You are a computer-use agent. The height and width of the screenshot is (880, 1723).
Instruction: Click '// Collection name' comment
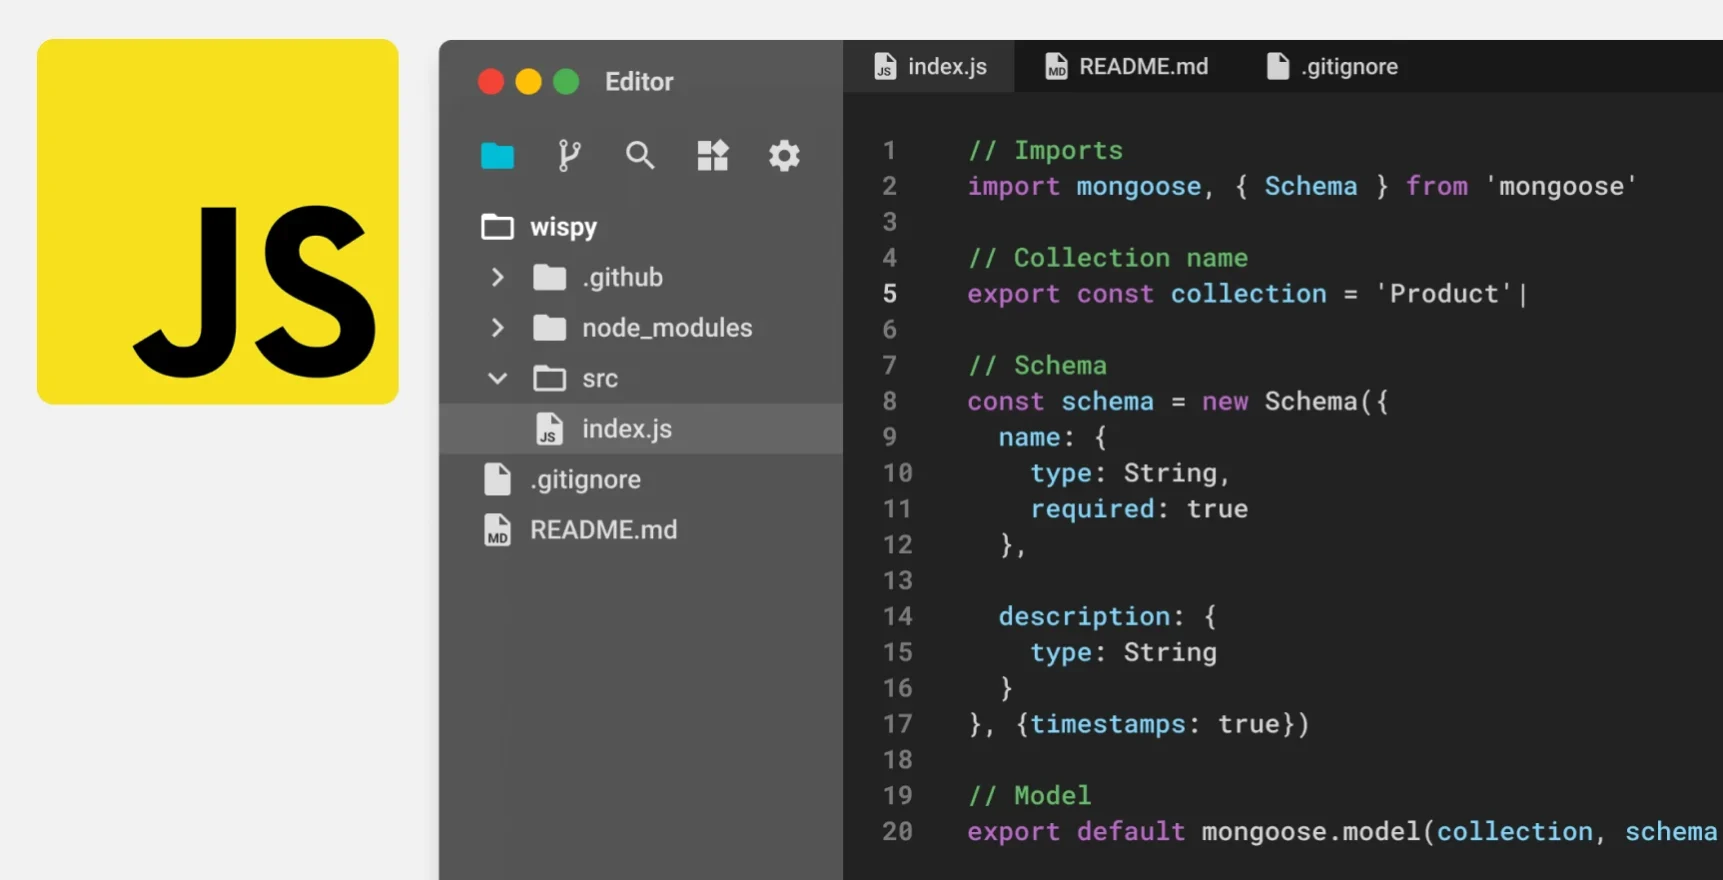click(x=1107, y=258)
